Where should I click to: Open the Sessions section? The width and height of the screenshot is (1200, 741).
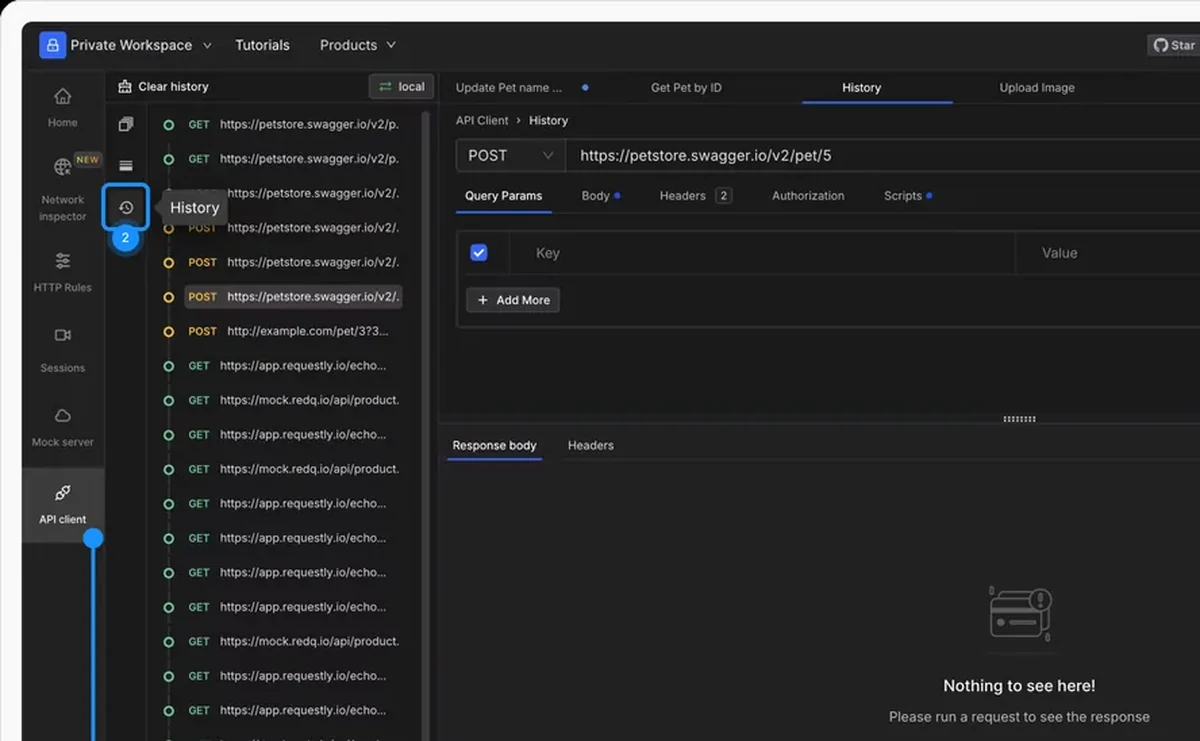coord(62,350)
